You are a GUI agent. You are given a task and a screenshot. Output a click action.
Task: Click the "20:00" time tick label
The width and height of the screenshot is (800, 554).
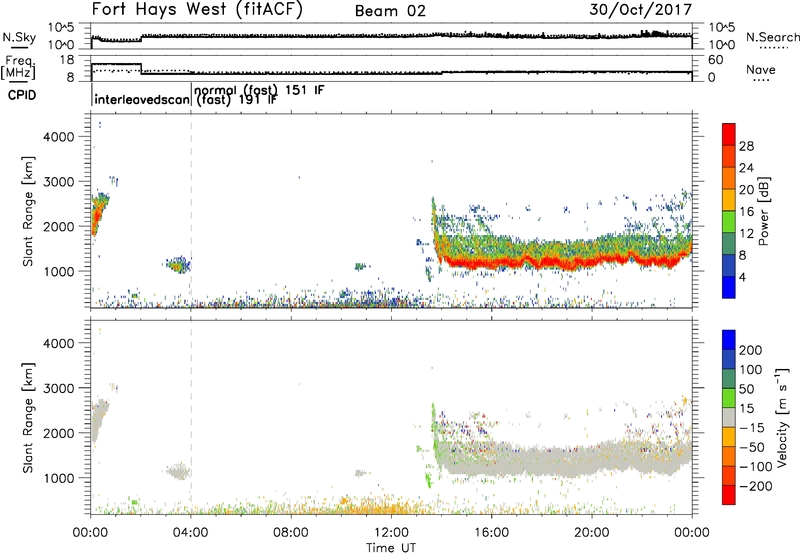coord(591,533)
